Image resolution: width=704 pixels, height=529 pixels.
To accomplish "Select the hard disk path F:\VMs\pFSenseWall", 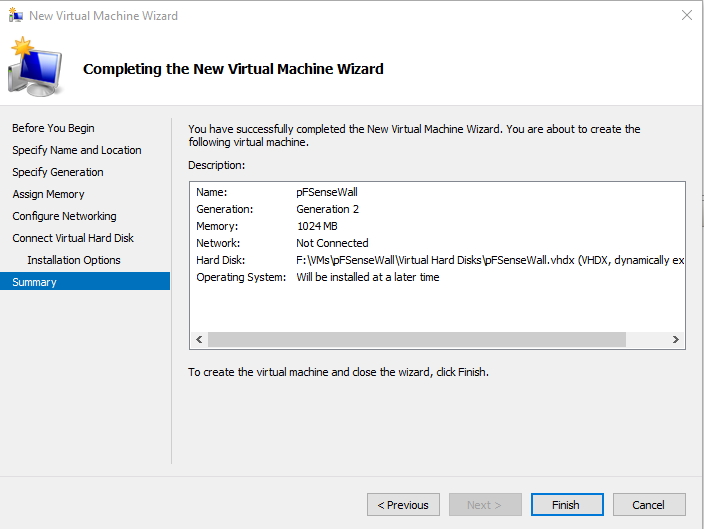I will pyautogui.click(x=490, y=260).
